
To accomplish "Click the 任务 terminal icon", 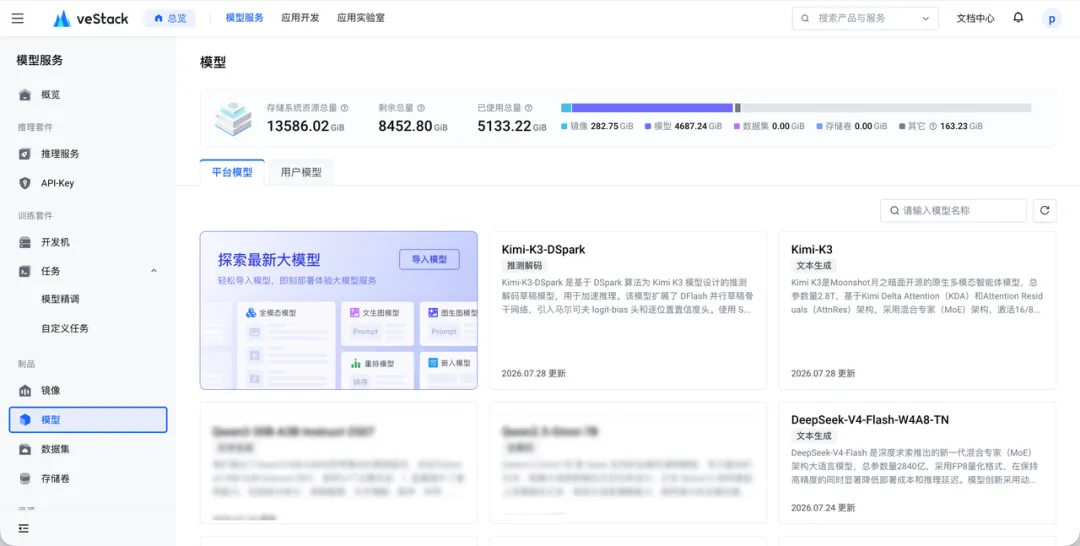I will (x=25, y=271).
